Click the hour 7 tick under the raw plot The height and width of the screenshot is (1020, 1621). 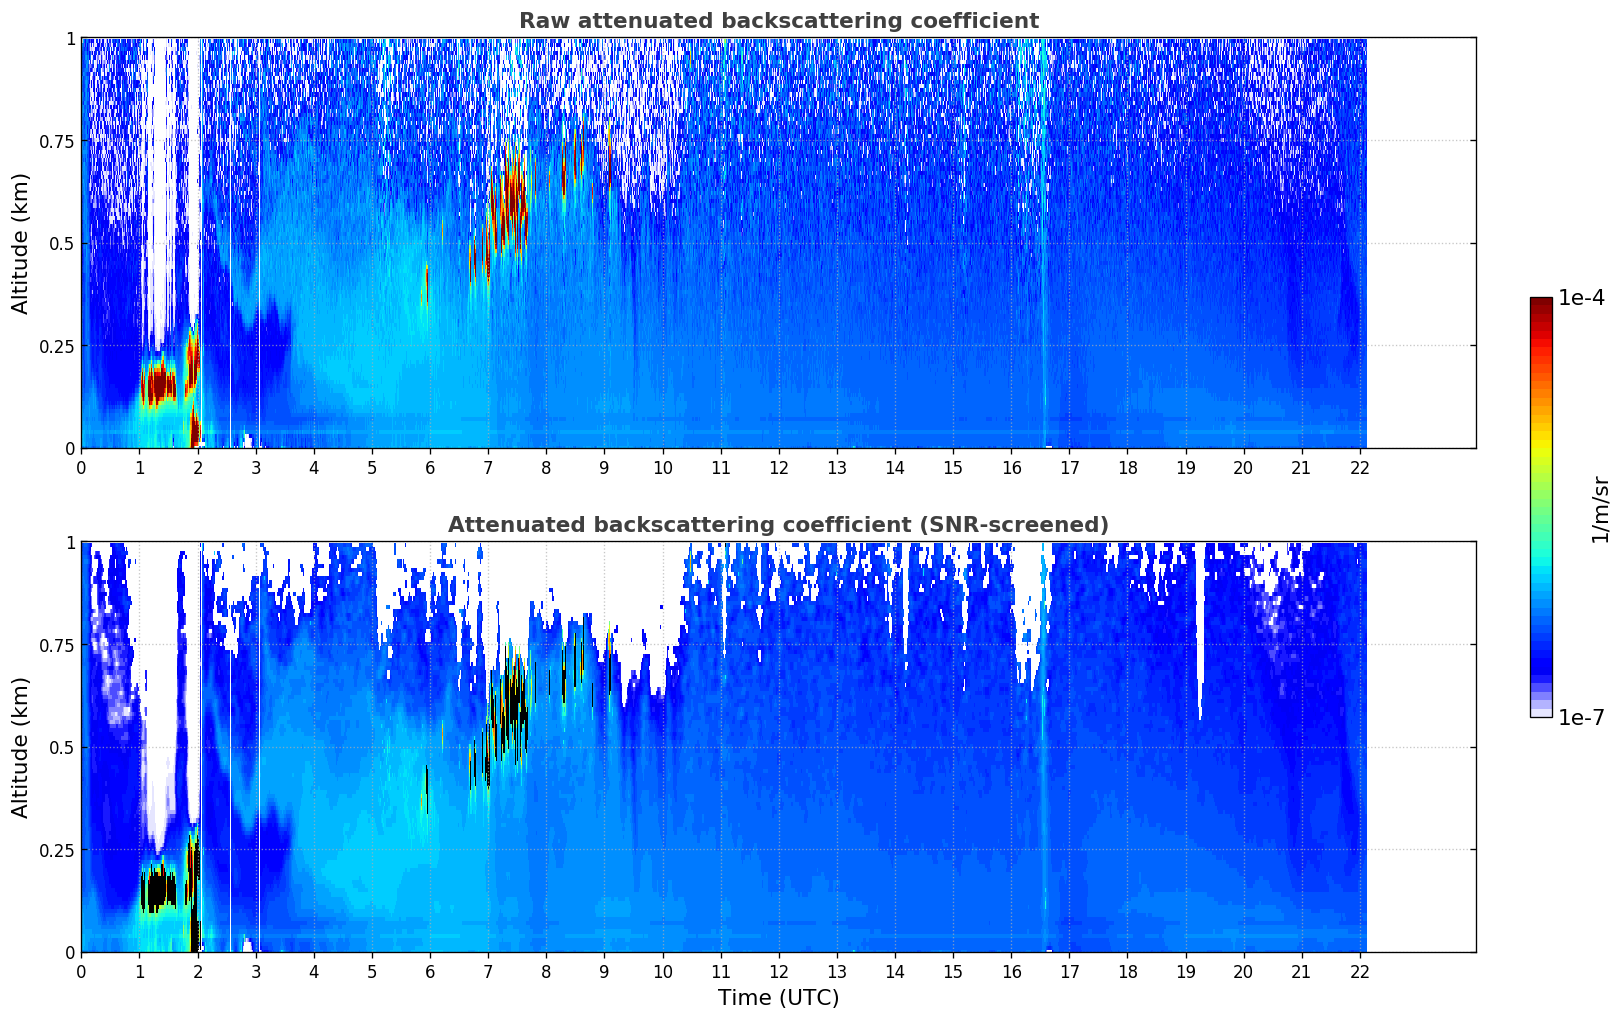488,467
